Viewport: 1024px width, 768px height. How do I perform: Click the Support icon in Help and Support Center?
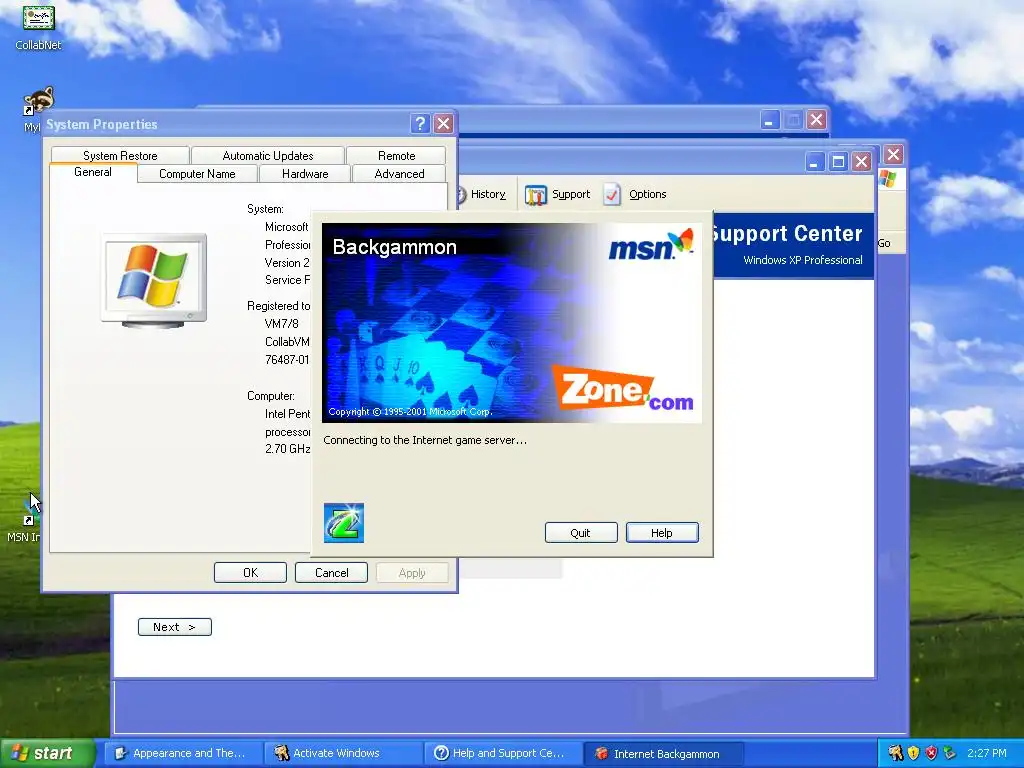[x=536, y=195]
